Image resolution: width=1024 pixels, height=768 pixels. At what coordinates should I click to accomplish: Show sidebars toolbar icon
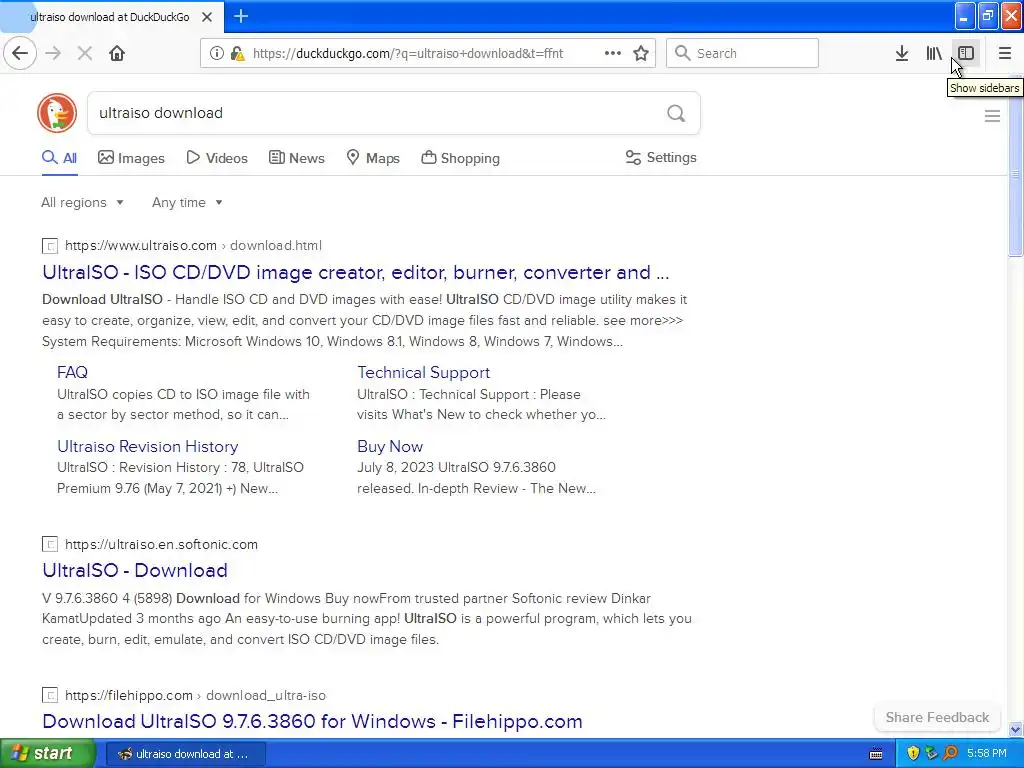966,54
